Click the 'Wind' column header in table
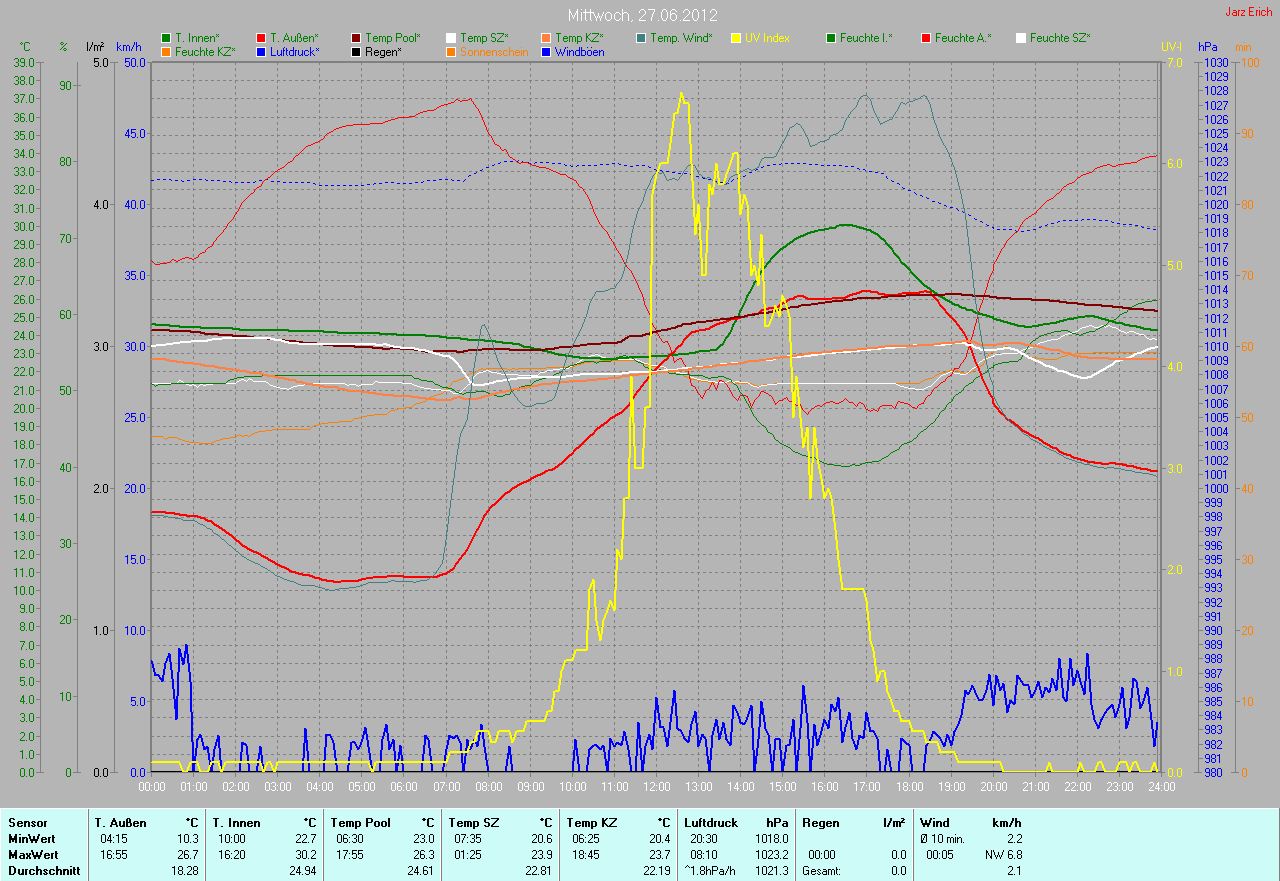Screen dimensions: 1280x881 coord(935,823)
